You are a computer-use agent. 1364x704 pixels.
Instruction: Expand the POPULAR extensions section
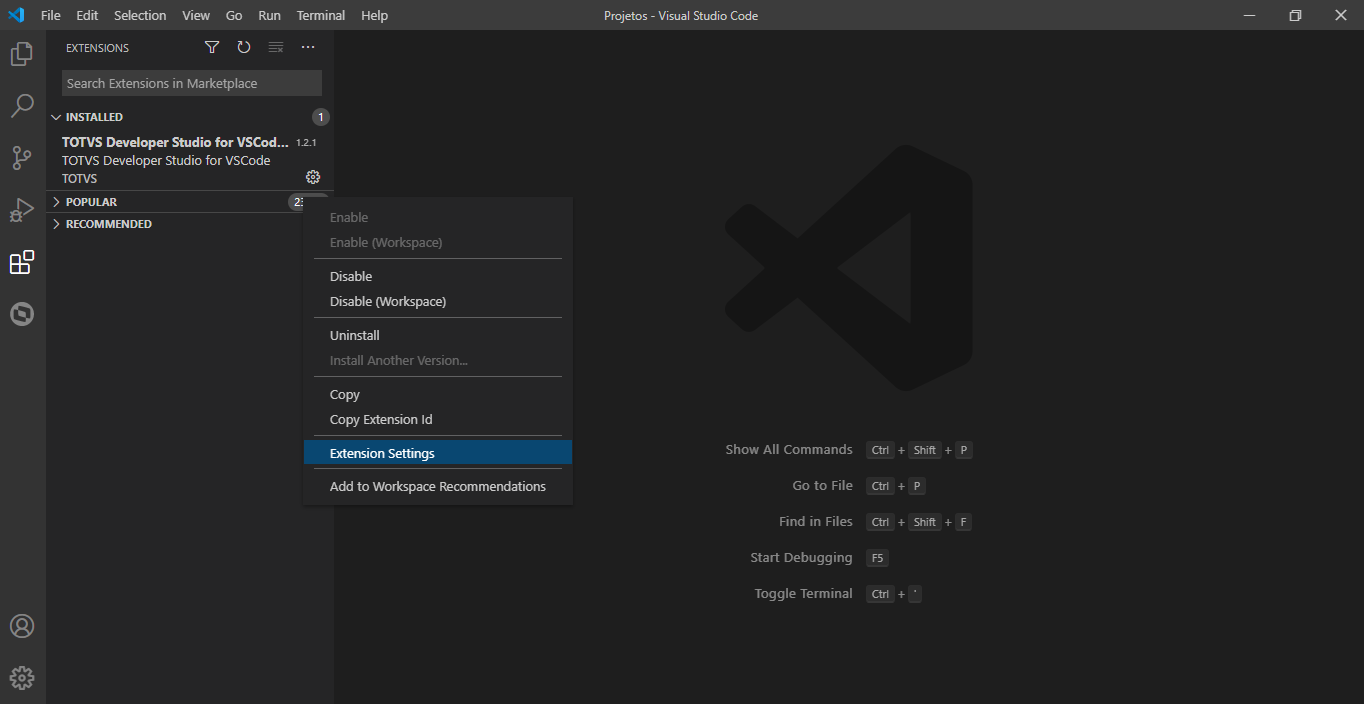pyautogui.click(x=90, y=201)
